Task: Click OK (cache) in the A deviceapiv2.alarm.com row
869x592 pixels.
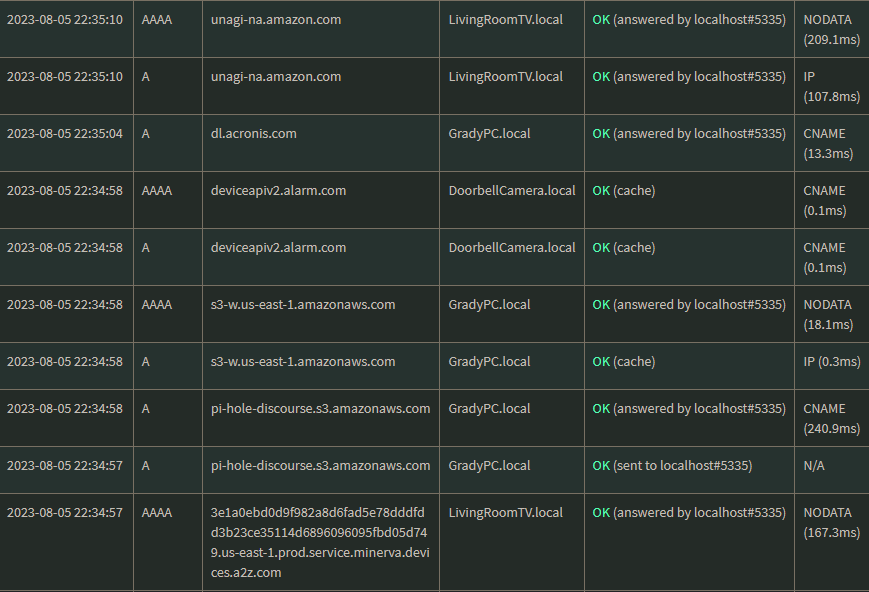Action: click(623, 248)
